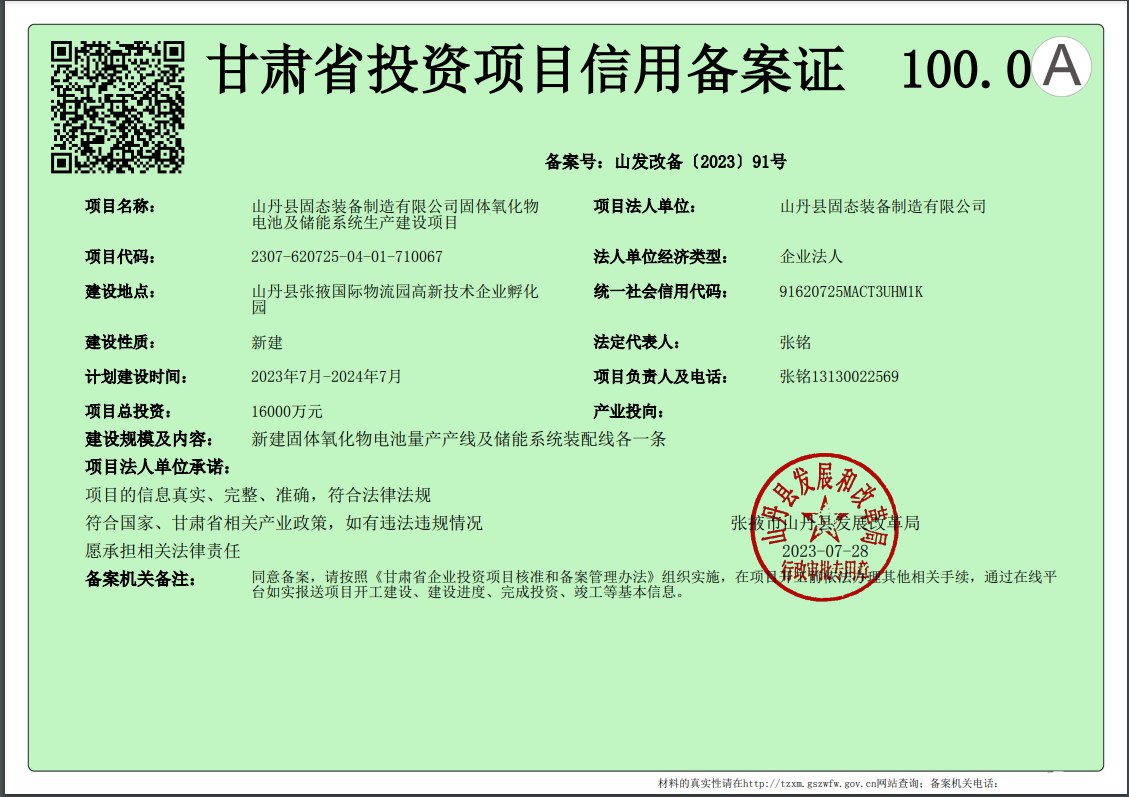
Task: Click the contact phone 张铭13130022569
Action: [x=839, y=377]
